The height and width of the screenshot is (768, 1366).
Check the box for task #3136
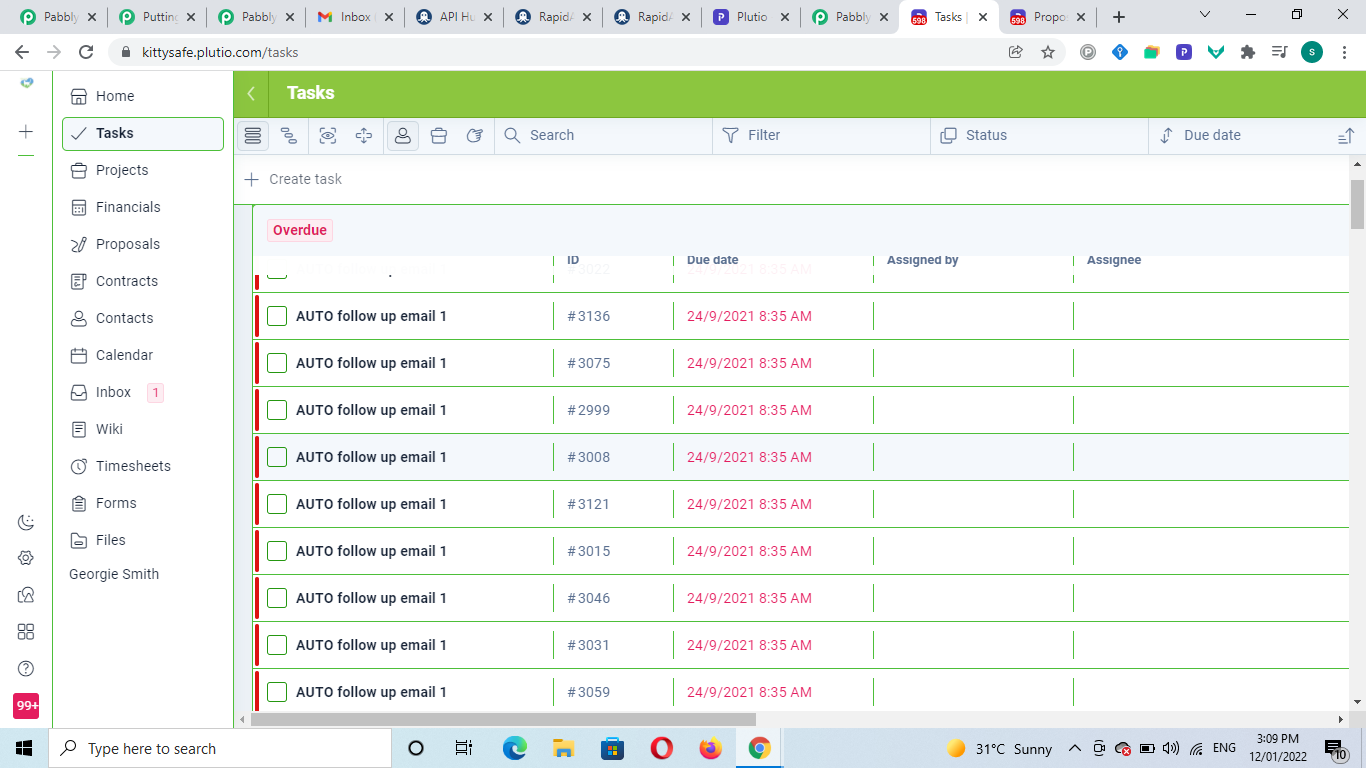(x=277, y=316)
